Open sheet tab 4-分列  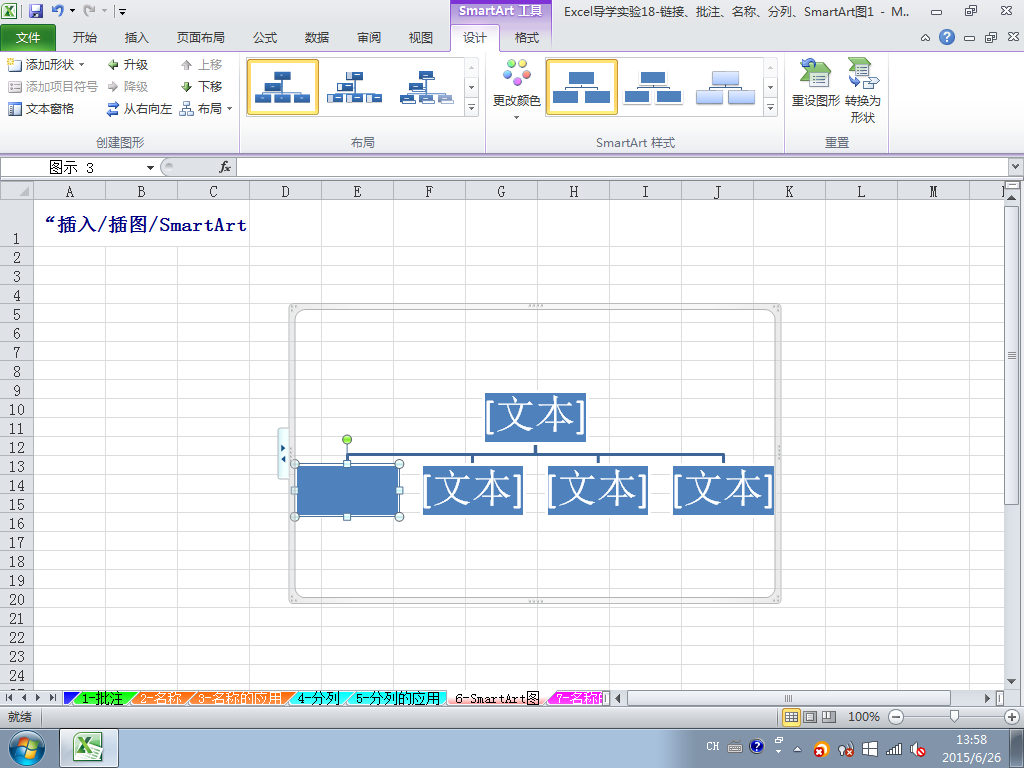click(318, 698)
